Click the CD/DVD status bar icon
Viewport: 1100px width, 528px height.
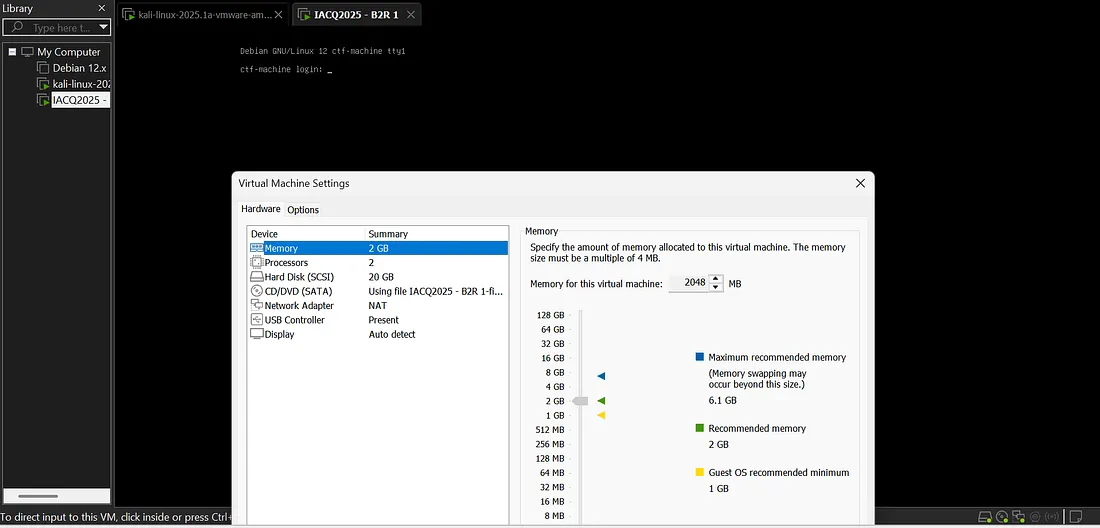coord(1003,517)
